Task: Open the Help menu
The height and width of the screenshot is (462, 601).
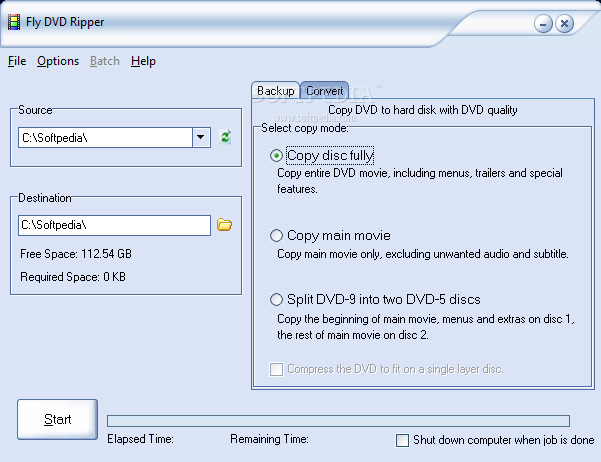Action: tap(143, 61)
